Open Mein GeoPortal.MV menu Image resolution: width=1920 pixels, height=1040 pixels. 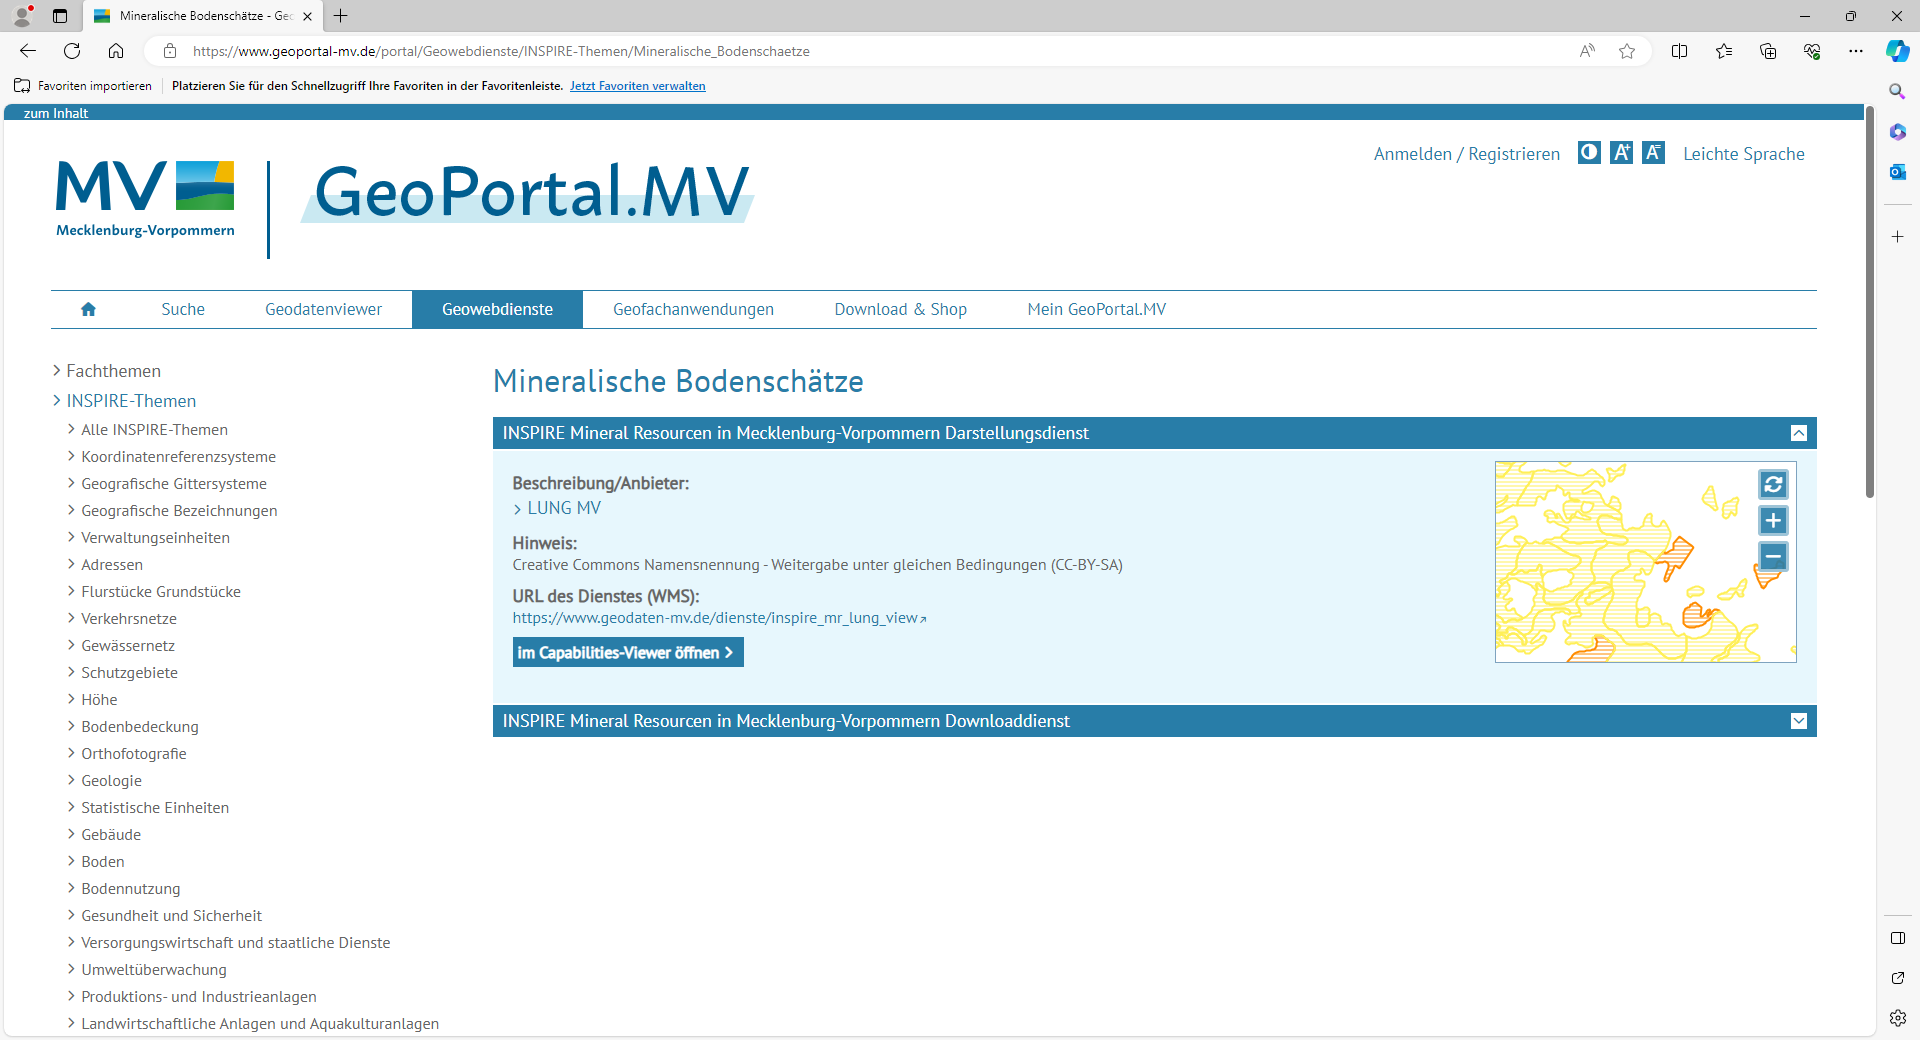pyautogui.click(x=1096, y=310)
